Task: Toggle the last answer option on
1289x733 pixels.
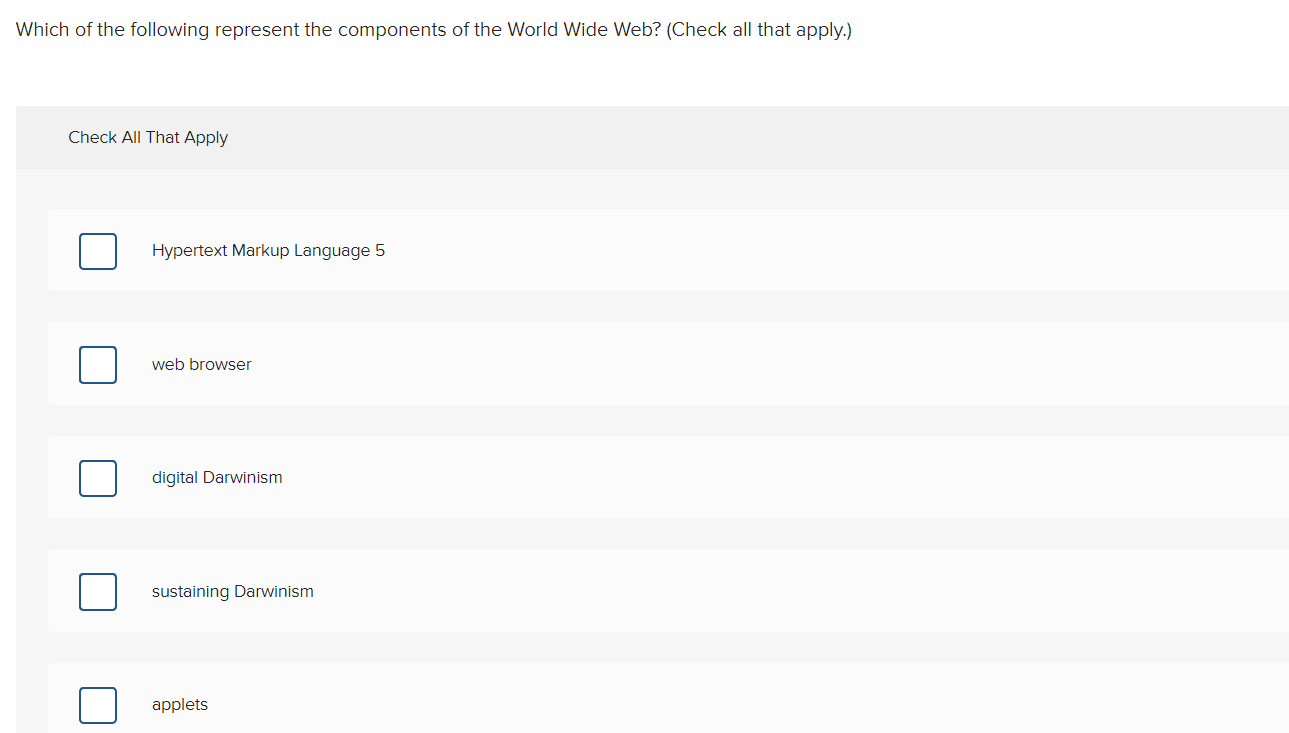Action: point(97,705)
